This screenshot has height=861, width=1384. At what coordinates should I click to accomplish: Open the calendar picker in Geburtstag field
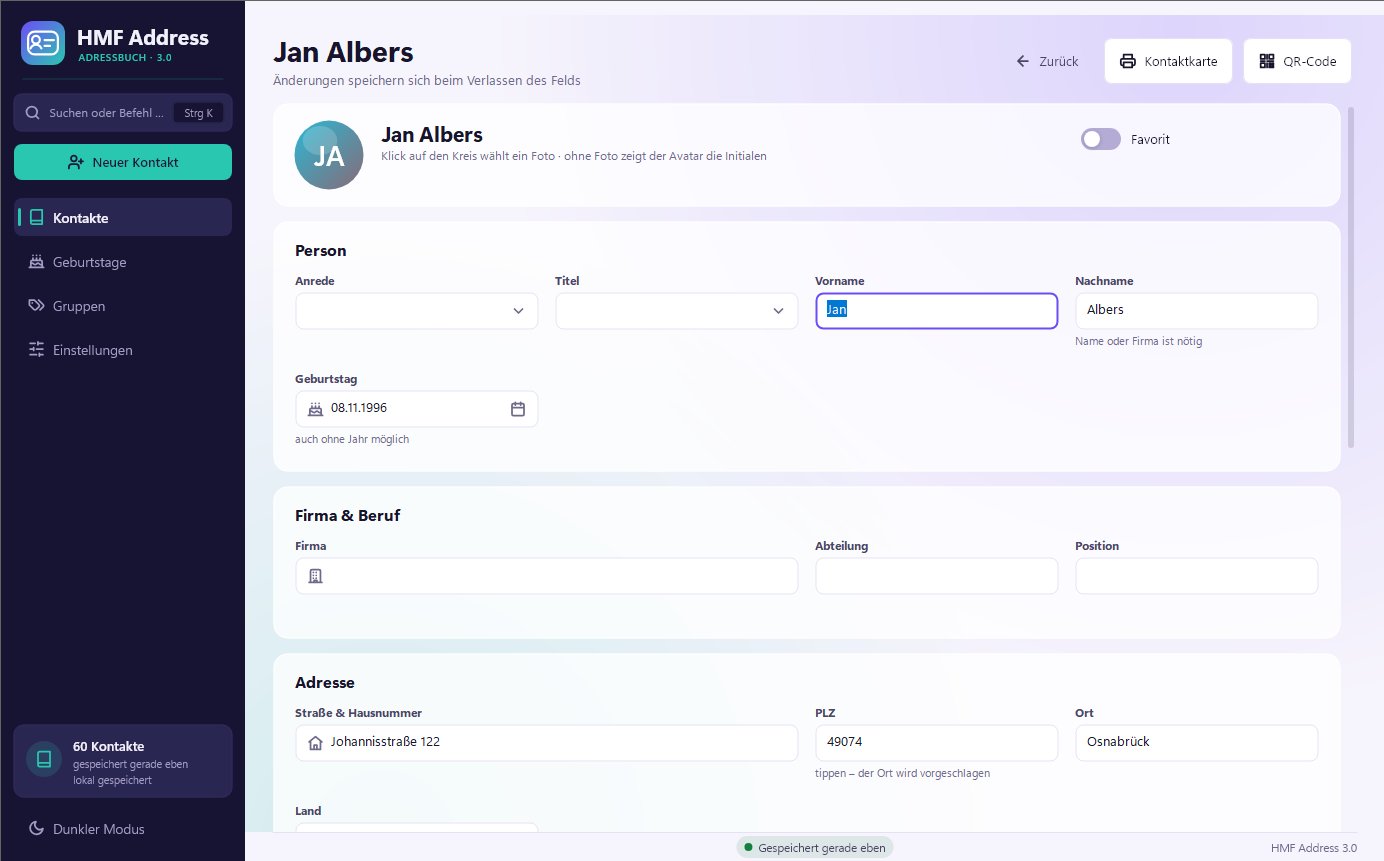(x=518, y=408)
